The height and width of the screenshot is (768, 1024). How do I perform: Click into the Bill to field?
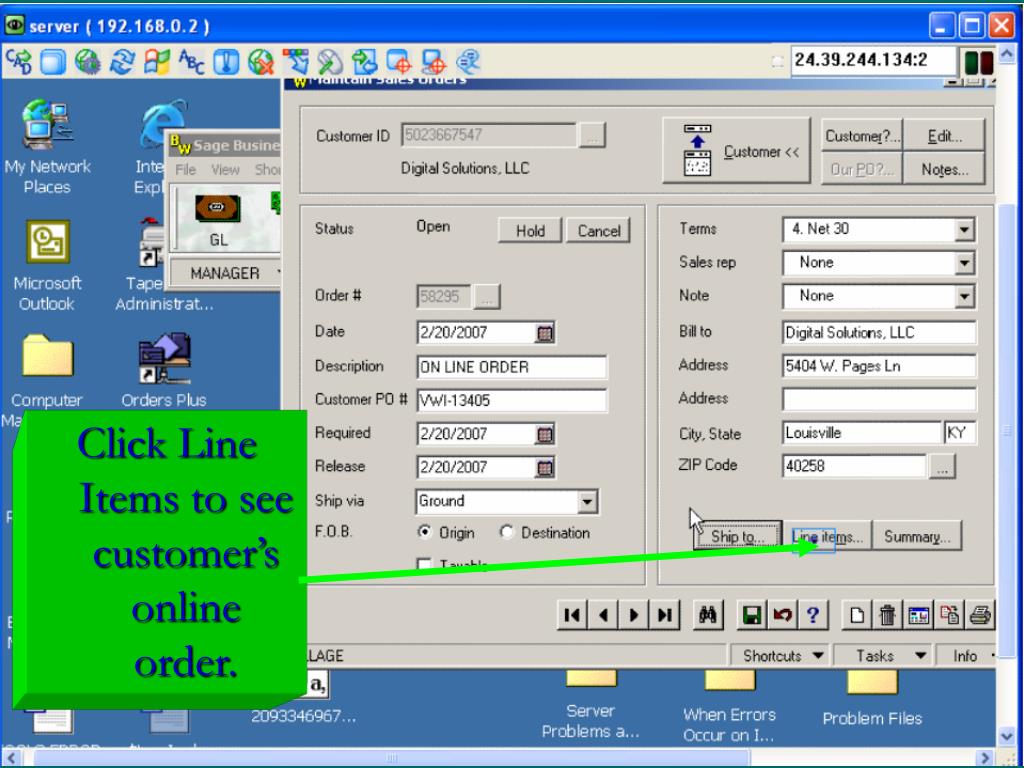coord(879,332)
